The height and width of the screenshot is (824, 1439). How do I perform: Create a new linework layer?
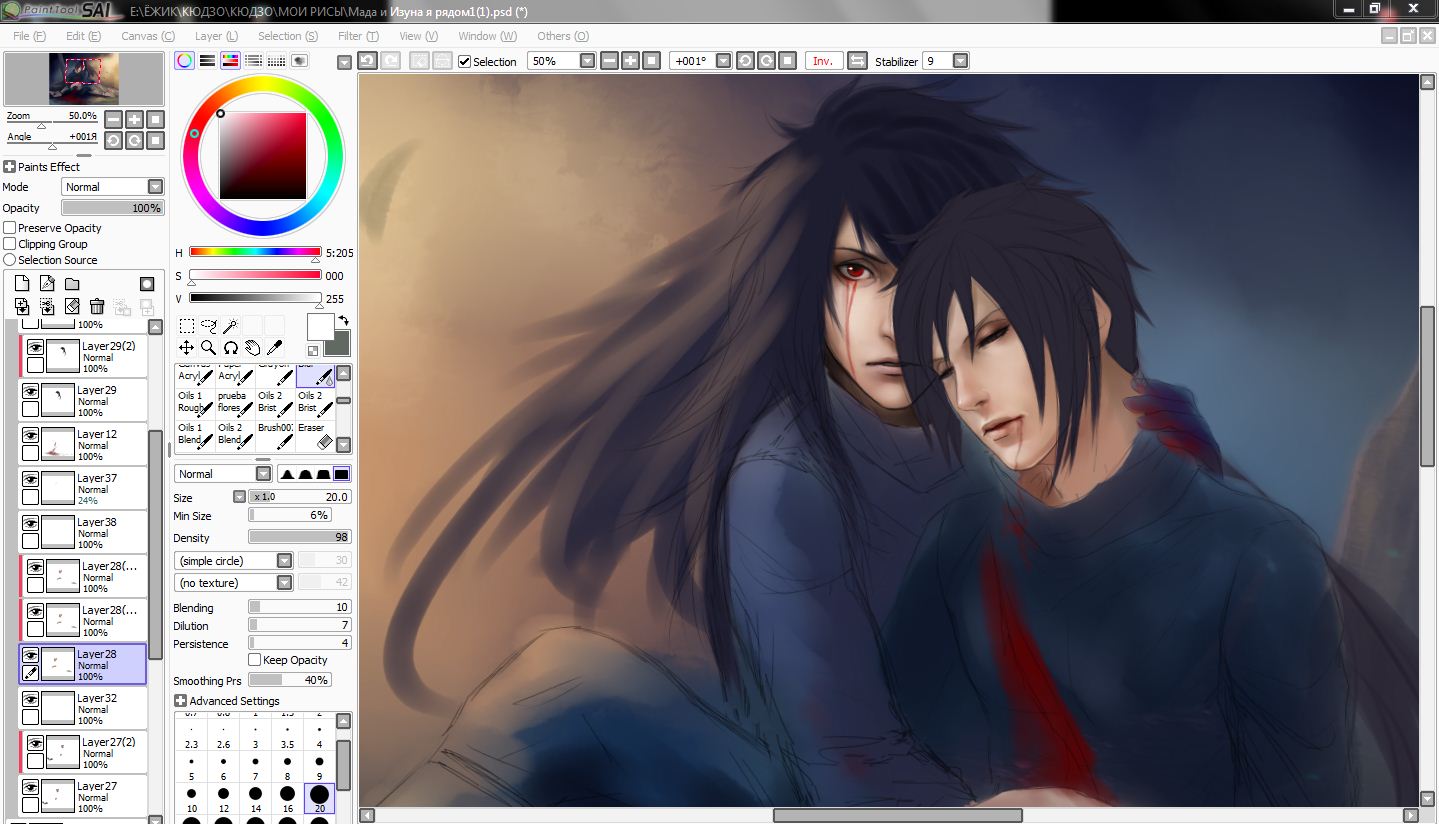point(47,284)
